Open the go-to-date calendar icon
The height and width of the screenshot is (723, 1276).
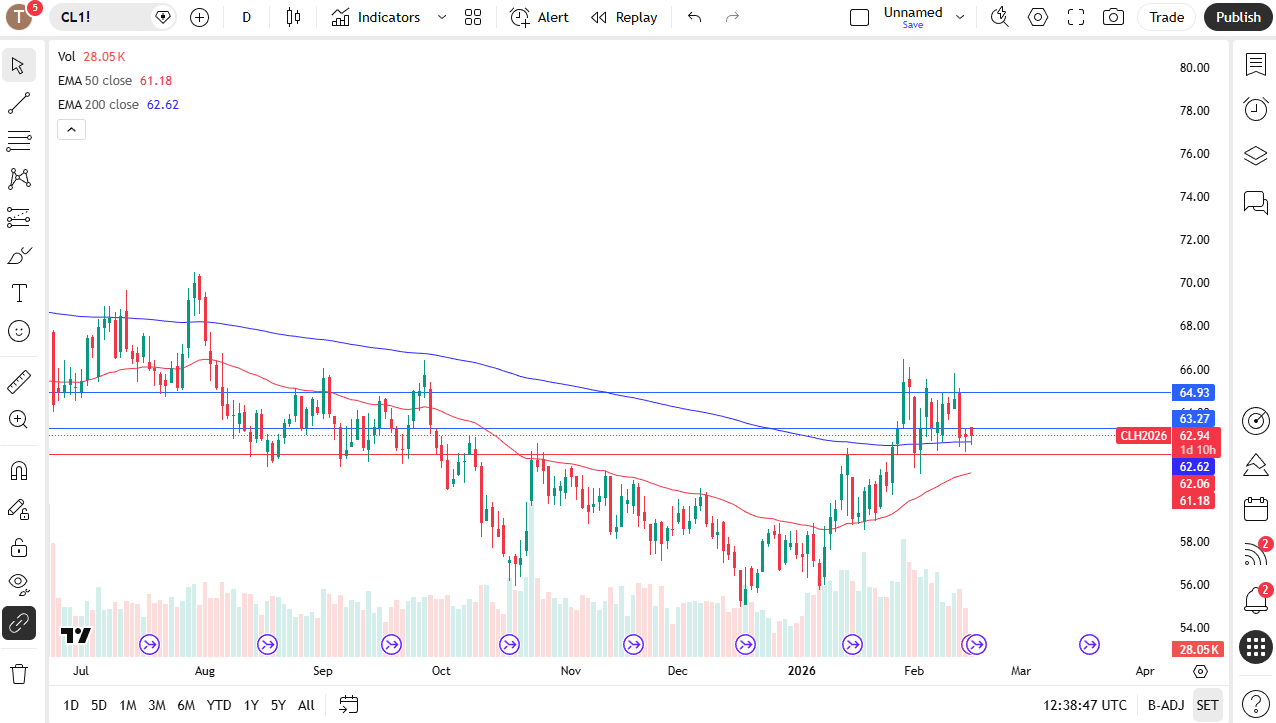tap(348, 705)
